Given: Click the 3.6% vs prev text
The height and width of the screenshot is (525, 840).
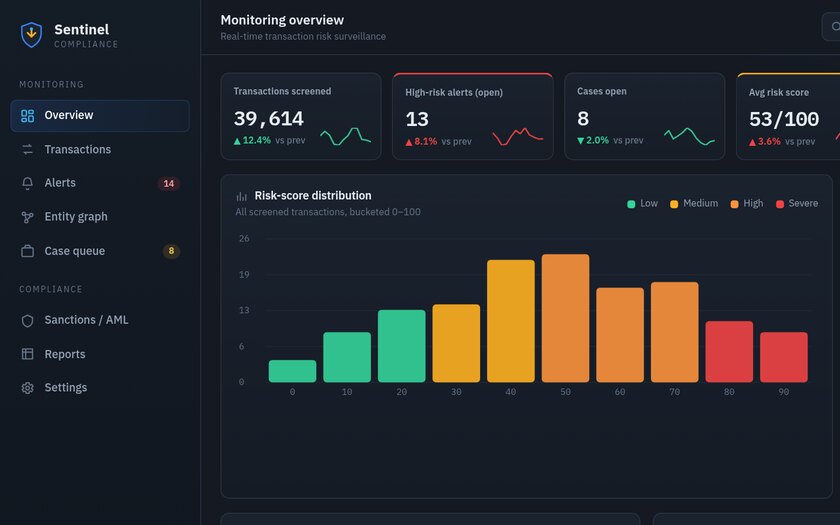Looking at the screenshot, I should 782,142.
